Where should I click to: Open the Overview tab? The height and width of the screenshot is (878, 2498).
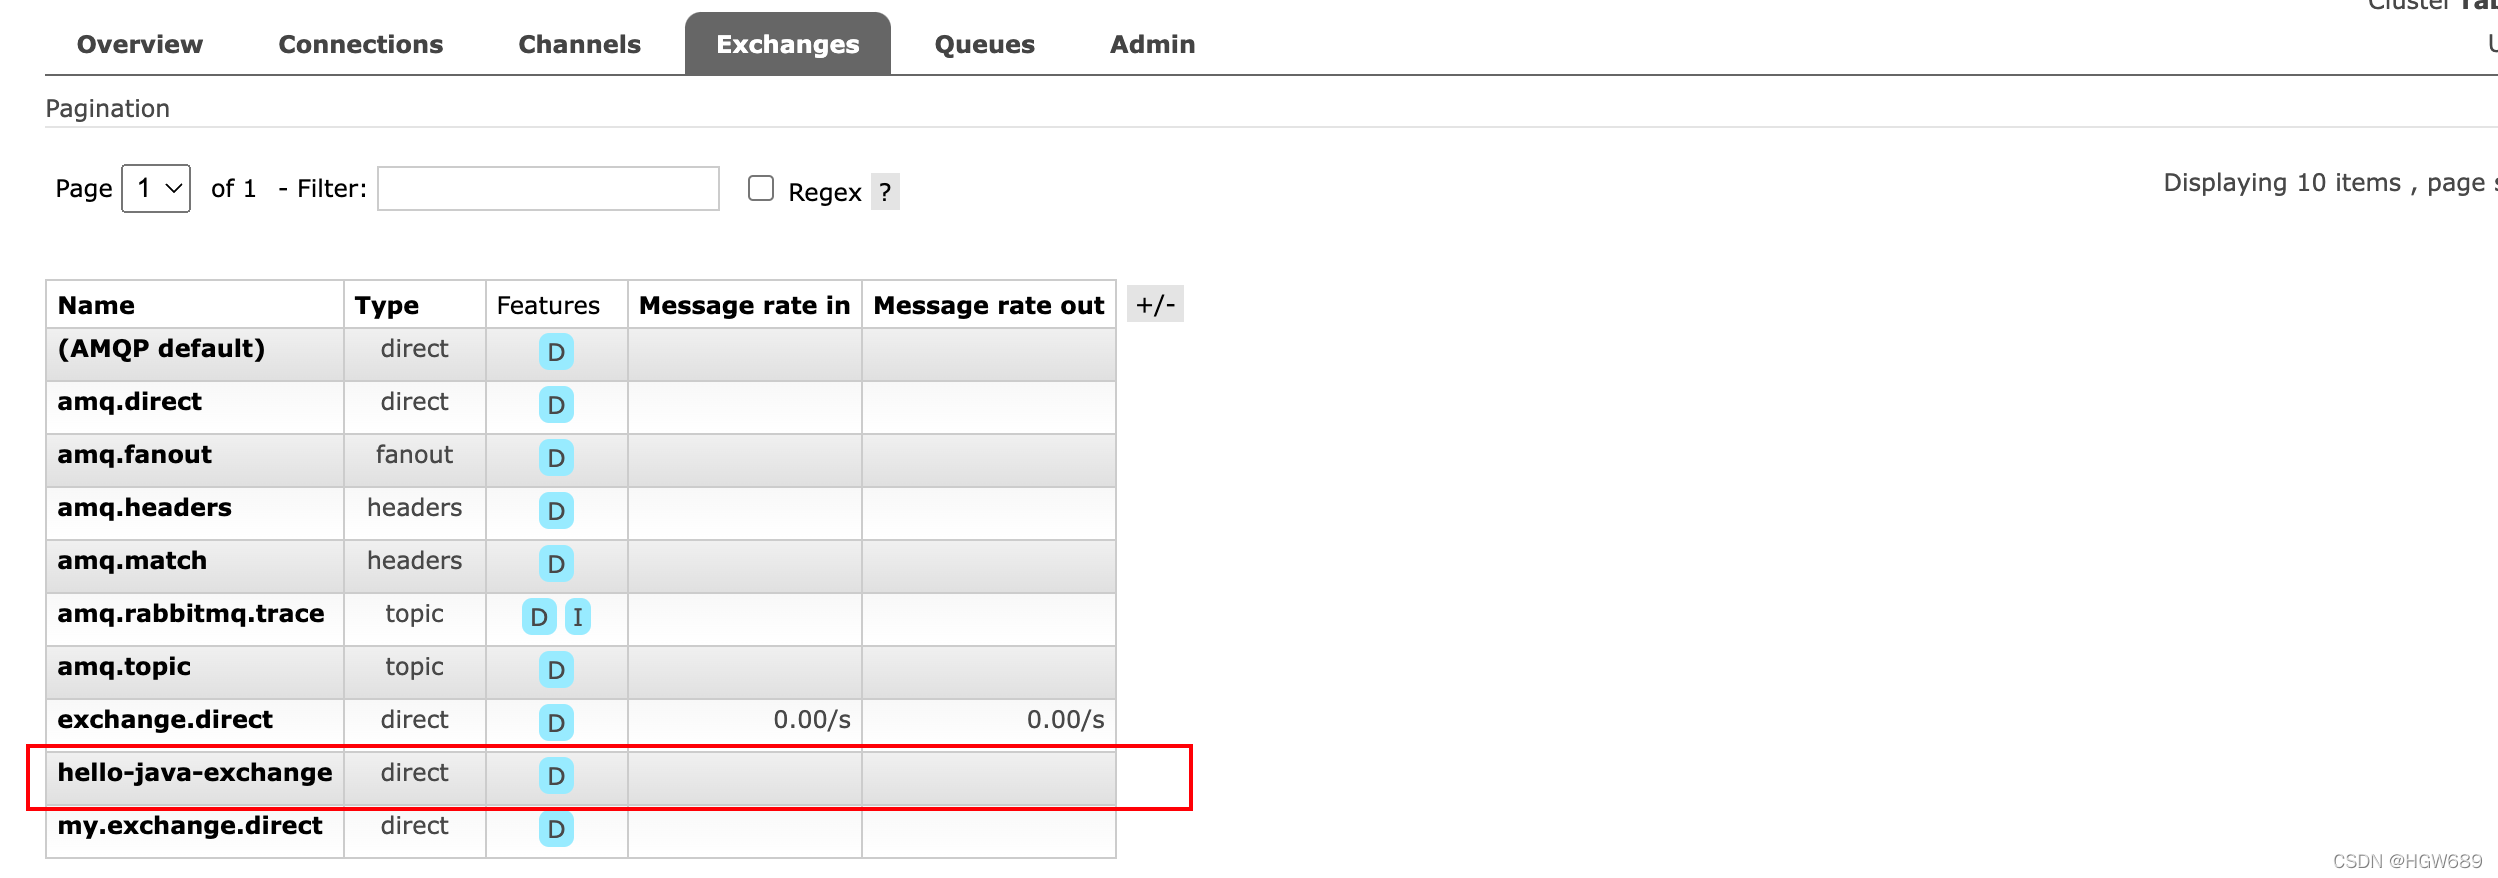(x=140, y=44)
